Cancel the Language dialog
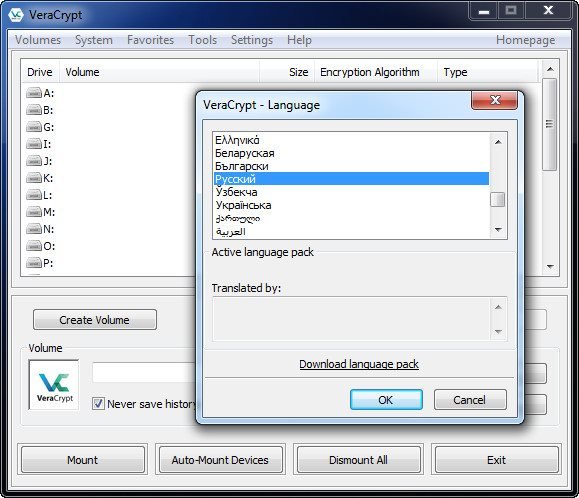 [470, 400]
